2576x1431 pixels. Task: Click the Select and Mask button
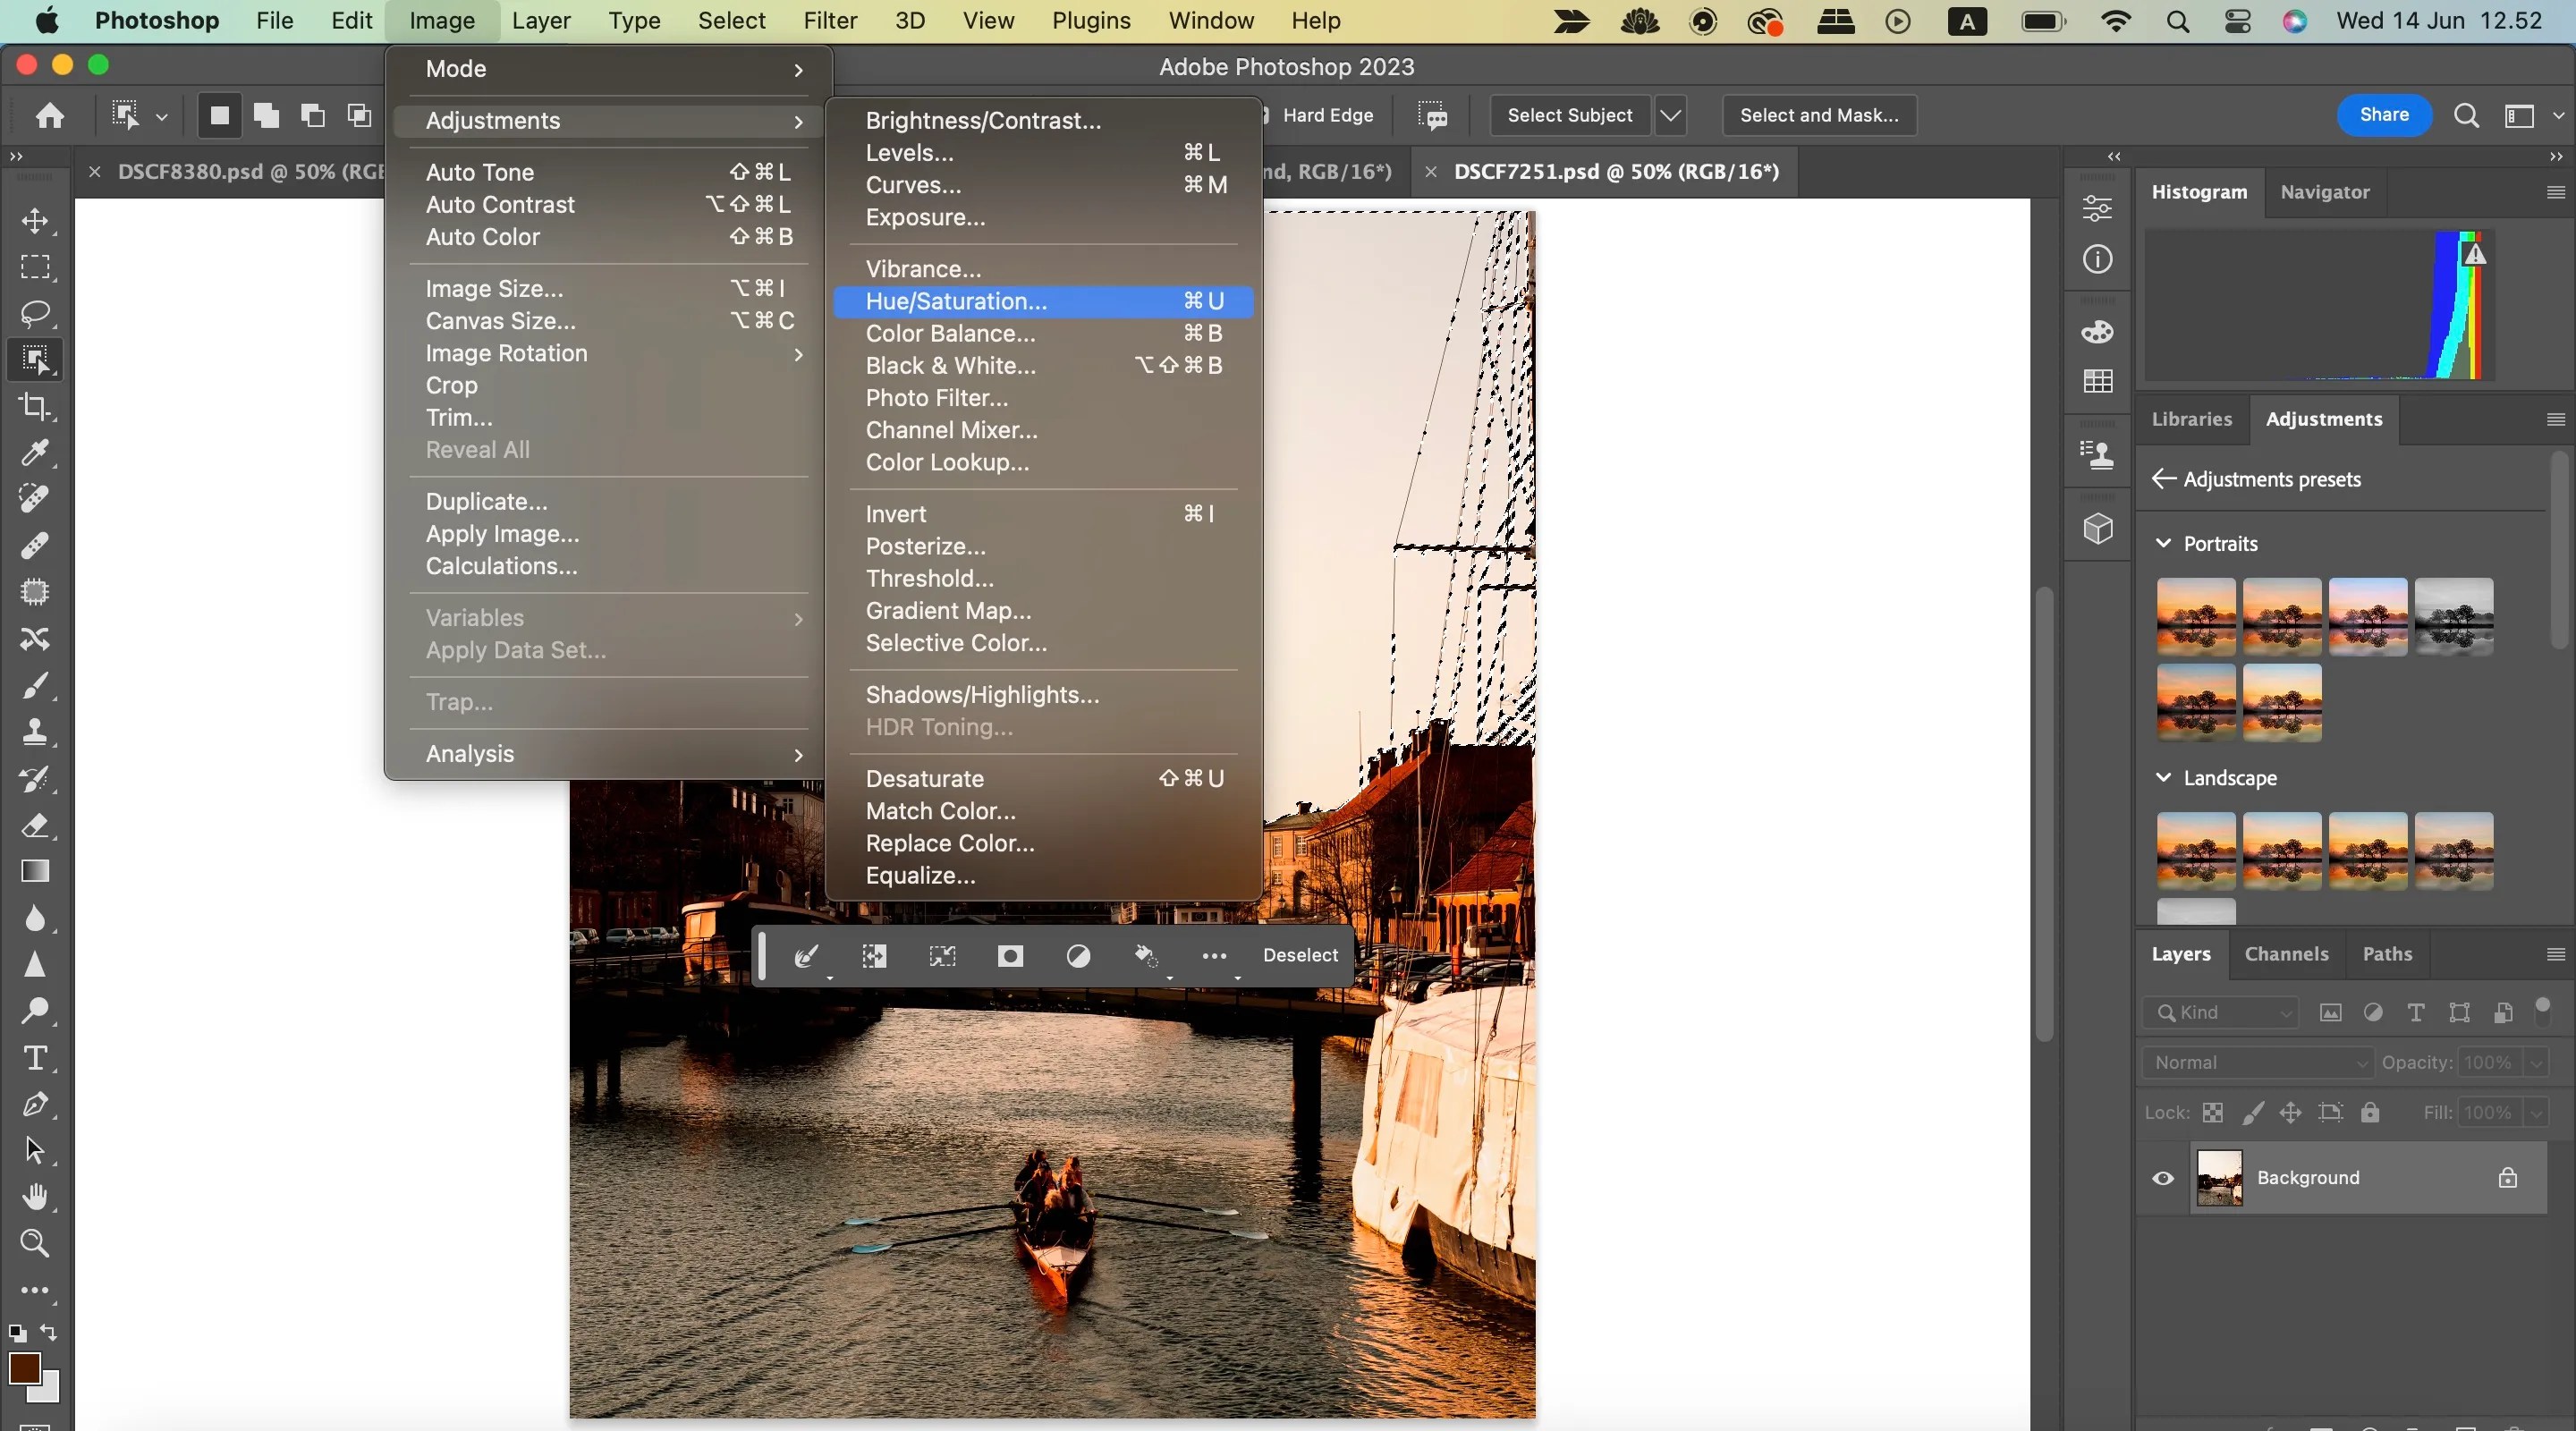click(1819, 116)
